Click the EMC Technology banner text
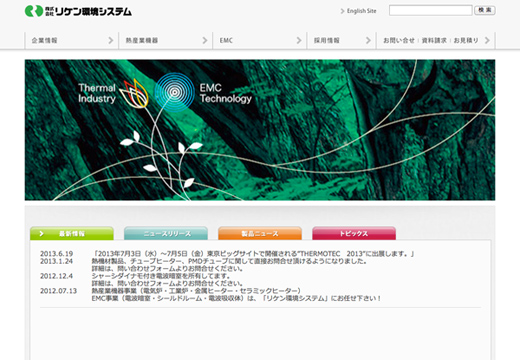The height and width of the screenshot is (360, 520). pos(225,93)
